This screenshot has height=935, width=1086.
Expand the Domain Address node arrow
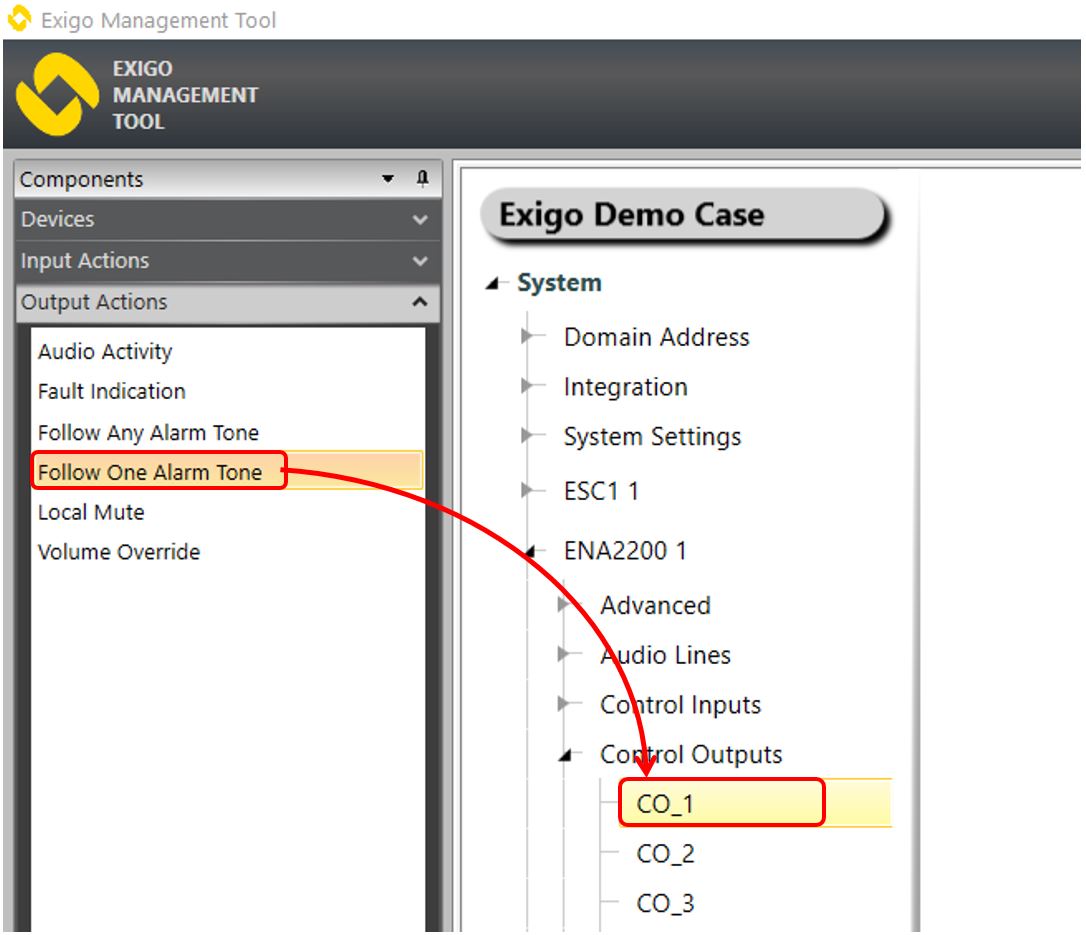[528, 337]
